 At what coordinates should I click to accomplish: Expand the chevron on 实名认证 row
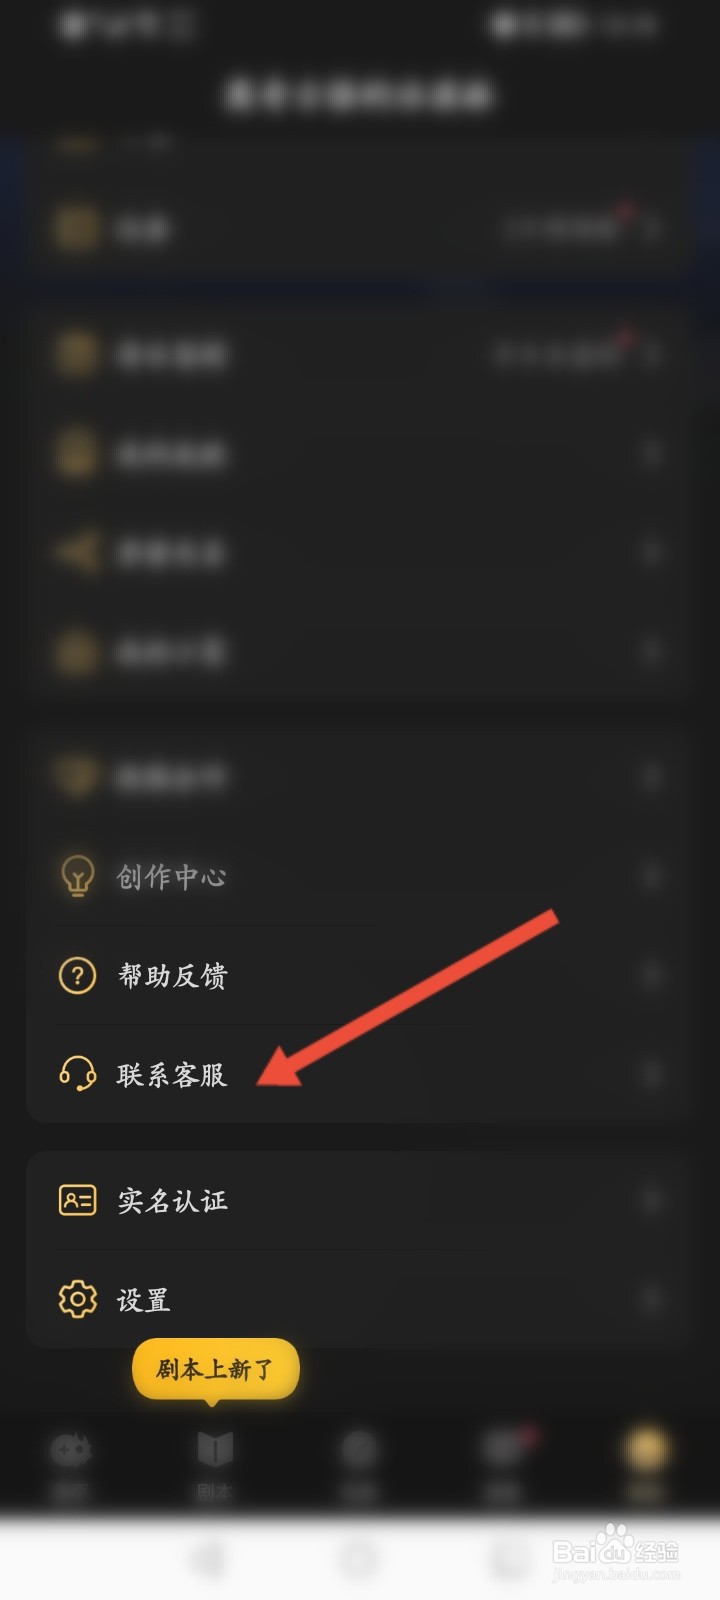point(651,1200)
